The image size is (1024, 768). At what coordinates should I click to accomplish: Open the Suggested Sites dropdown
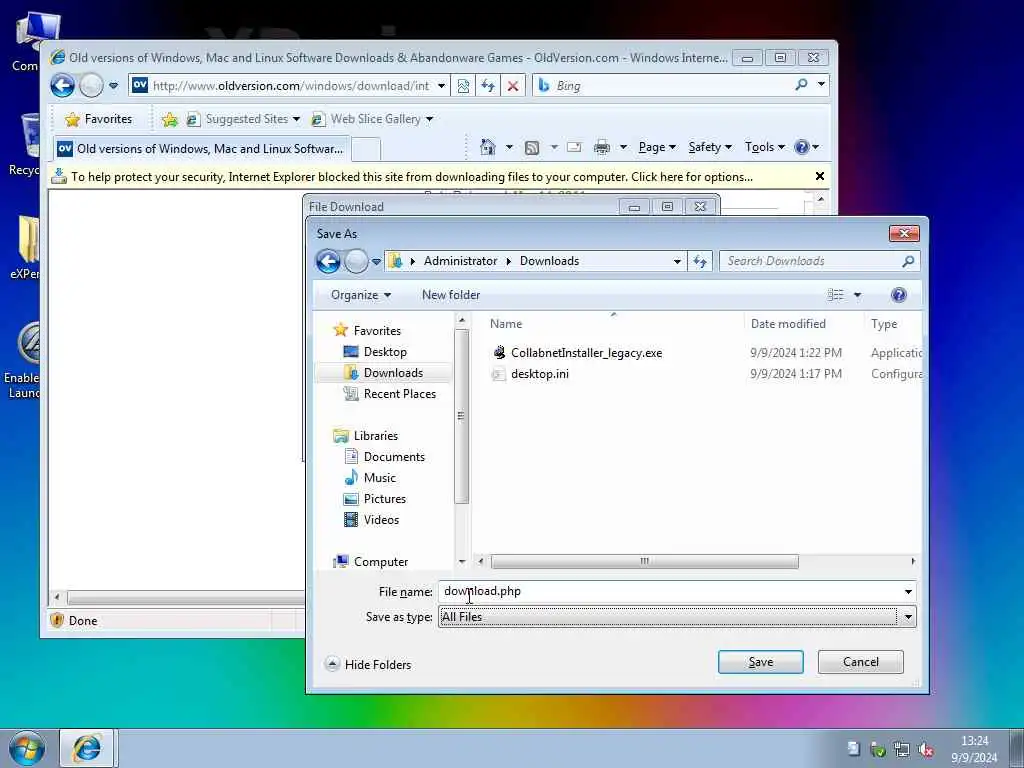(x=296, y=120)
